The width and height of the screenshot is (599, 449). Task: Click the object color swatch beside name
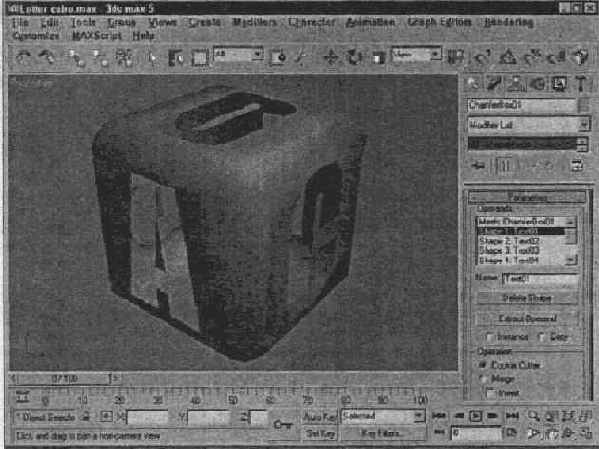click(584, 105)
